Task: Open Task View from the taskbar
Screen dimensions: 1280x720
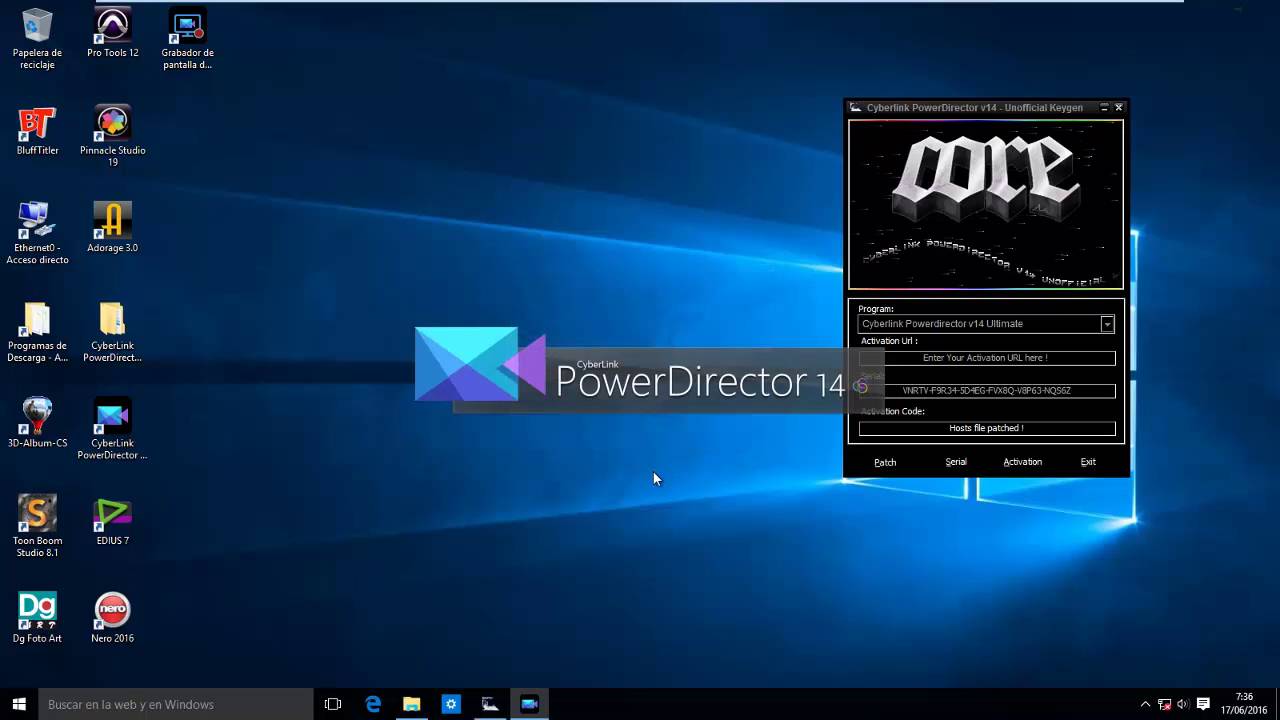Action: tap(333, 704)
